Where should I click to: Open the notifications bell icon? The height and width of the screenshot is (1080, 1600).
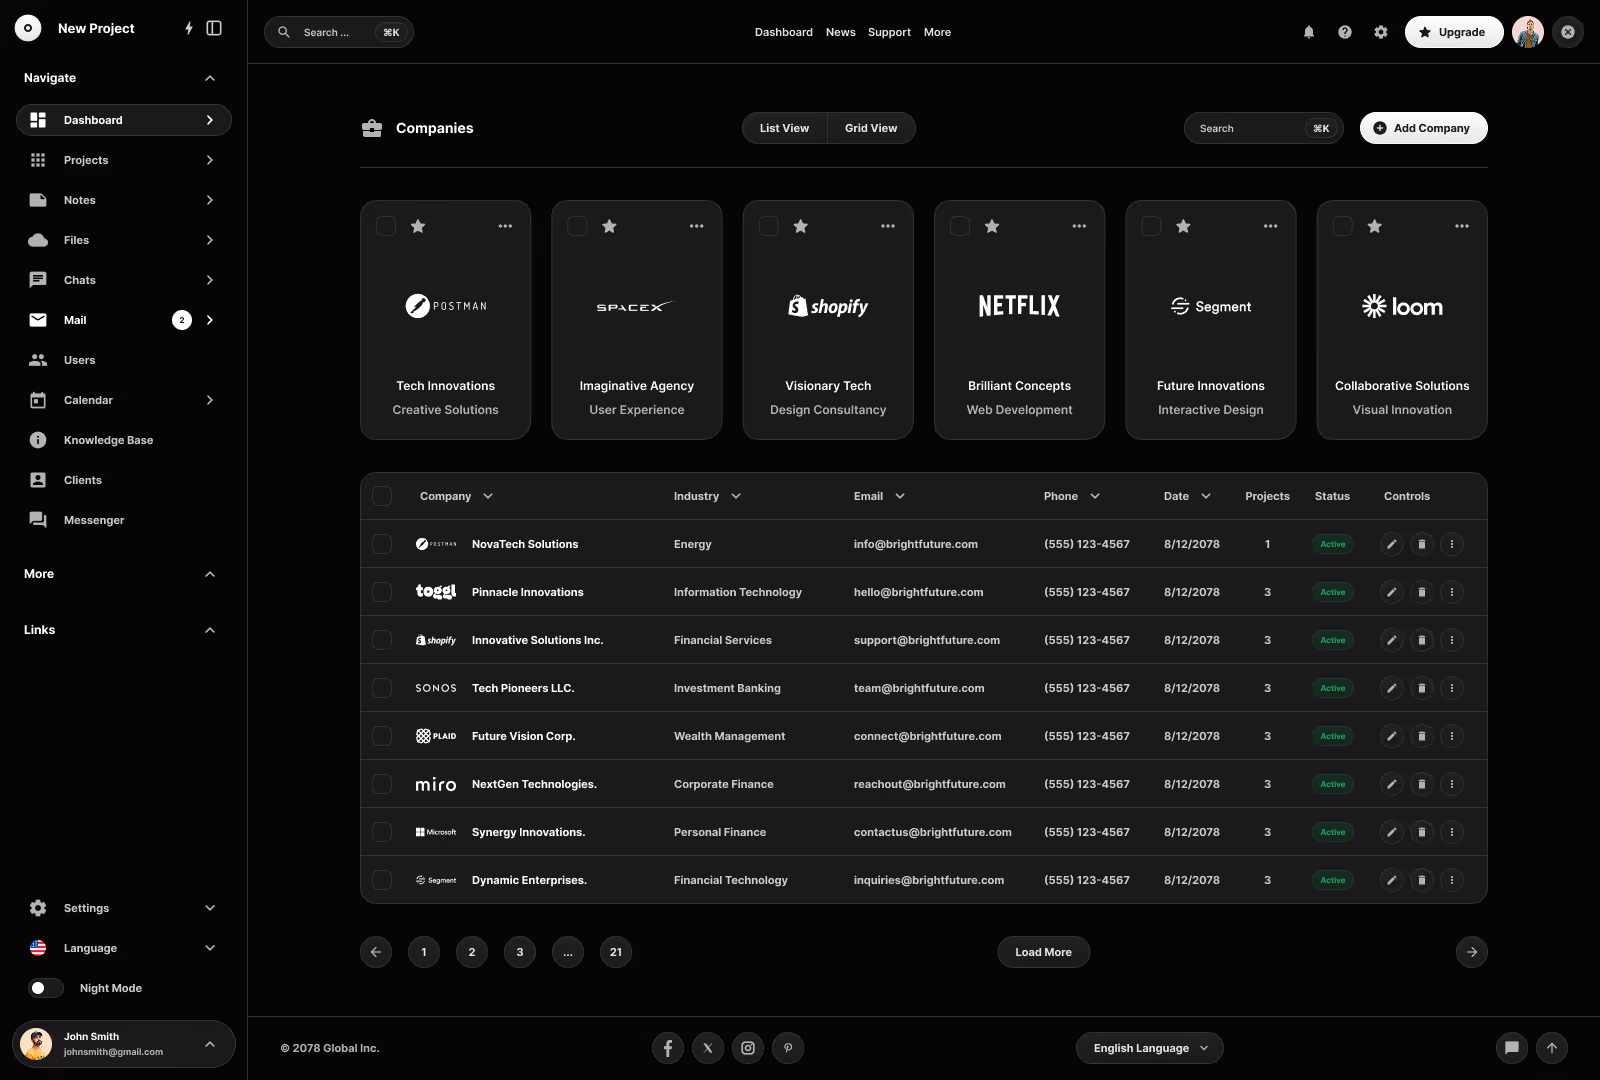pyautogui.click(x=1309, y=32)
